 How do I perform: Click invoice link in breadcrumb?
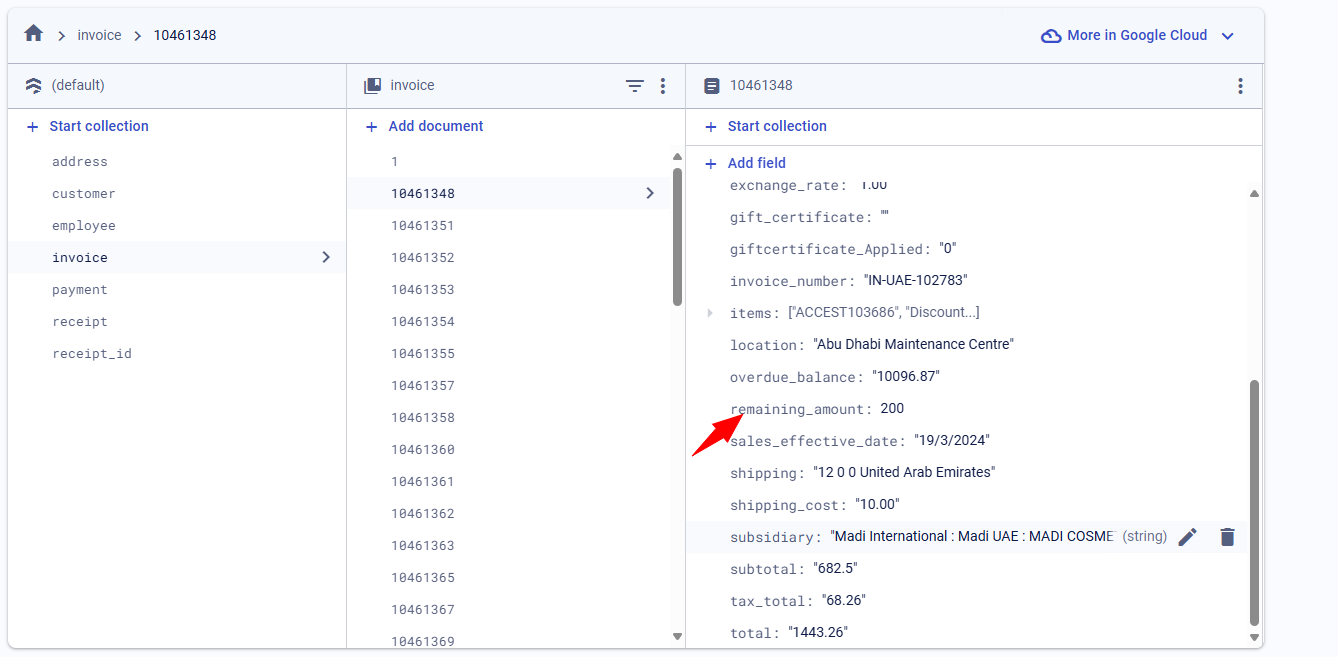point(99,35)
